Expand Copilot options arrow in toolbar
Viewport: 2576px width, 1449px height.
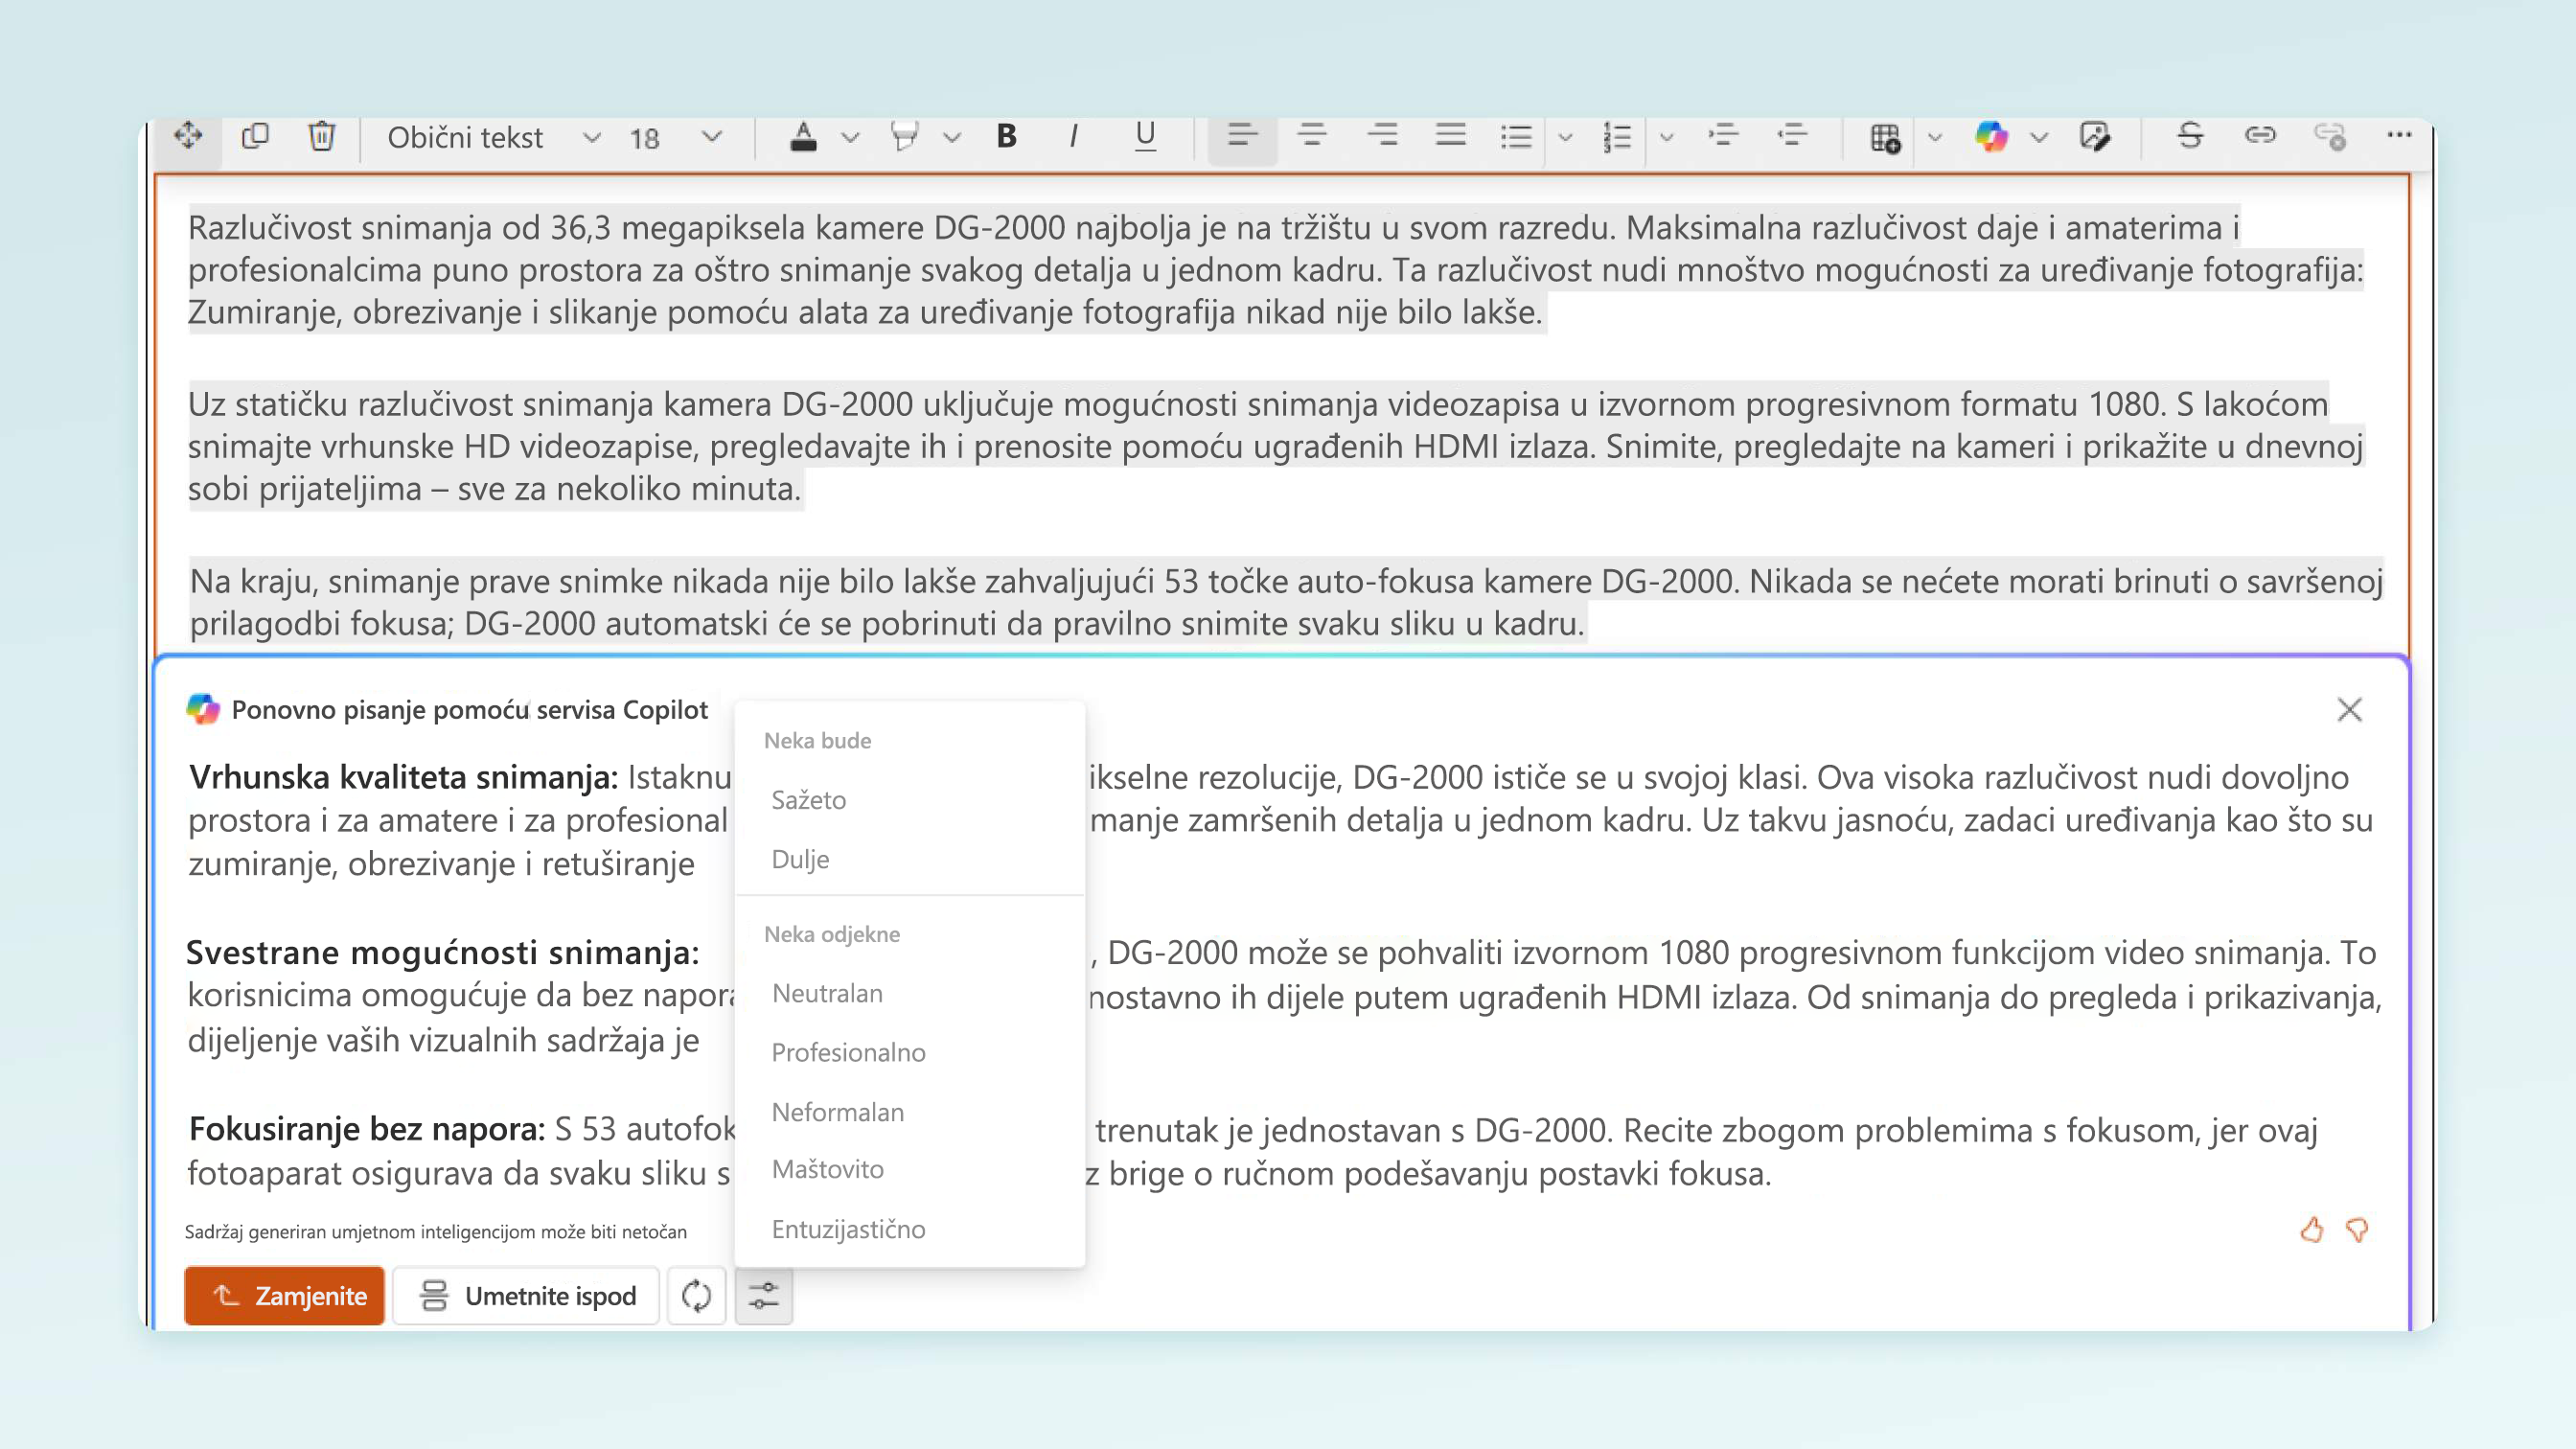point(2039,137)
